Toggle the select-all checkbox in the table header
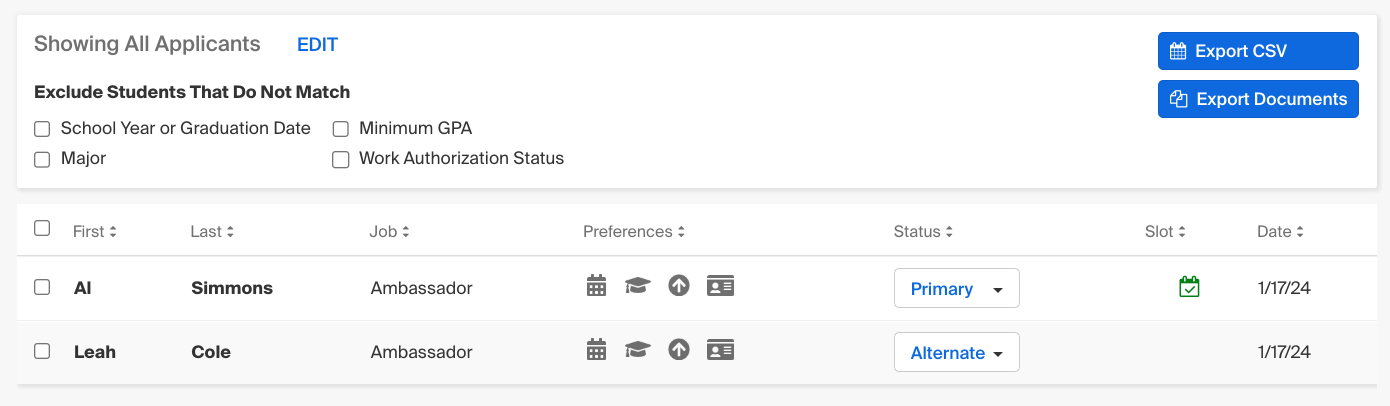This screenshot has height=406, width=1390. (42, 229)
